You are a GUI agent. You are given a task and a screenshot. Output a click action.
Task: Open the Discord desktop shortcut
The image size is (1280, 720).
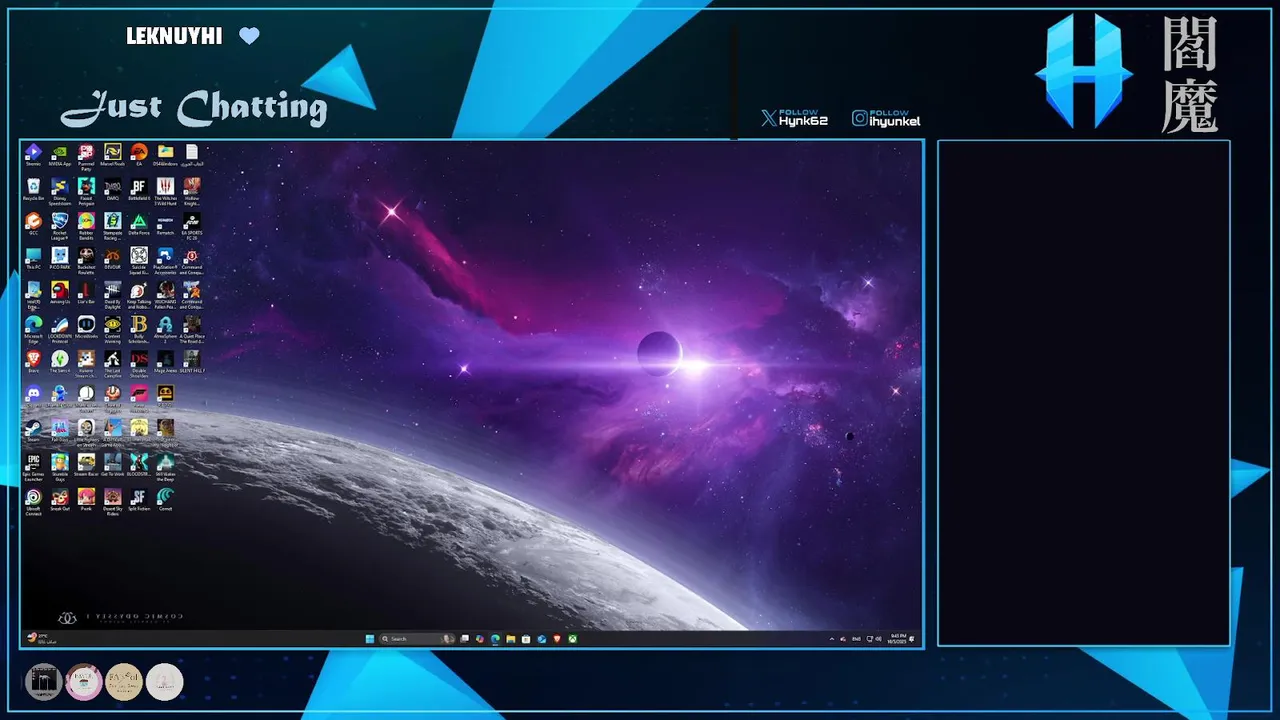33,395
